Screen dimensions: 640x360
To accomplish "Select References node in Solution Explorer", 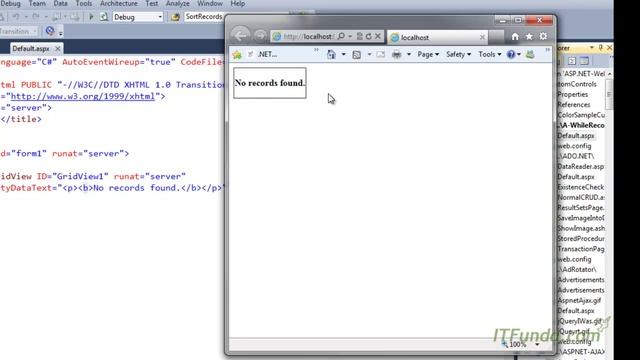I will pos(574,104).
